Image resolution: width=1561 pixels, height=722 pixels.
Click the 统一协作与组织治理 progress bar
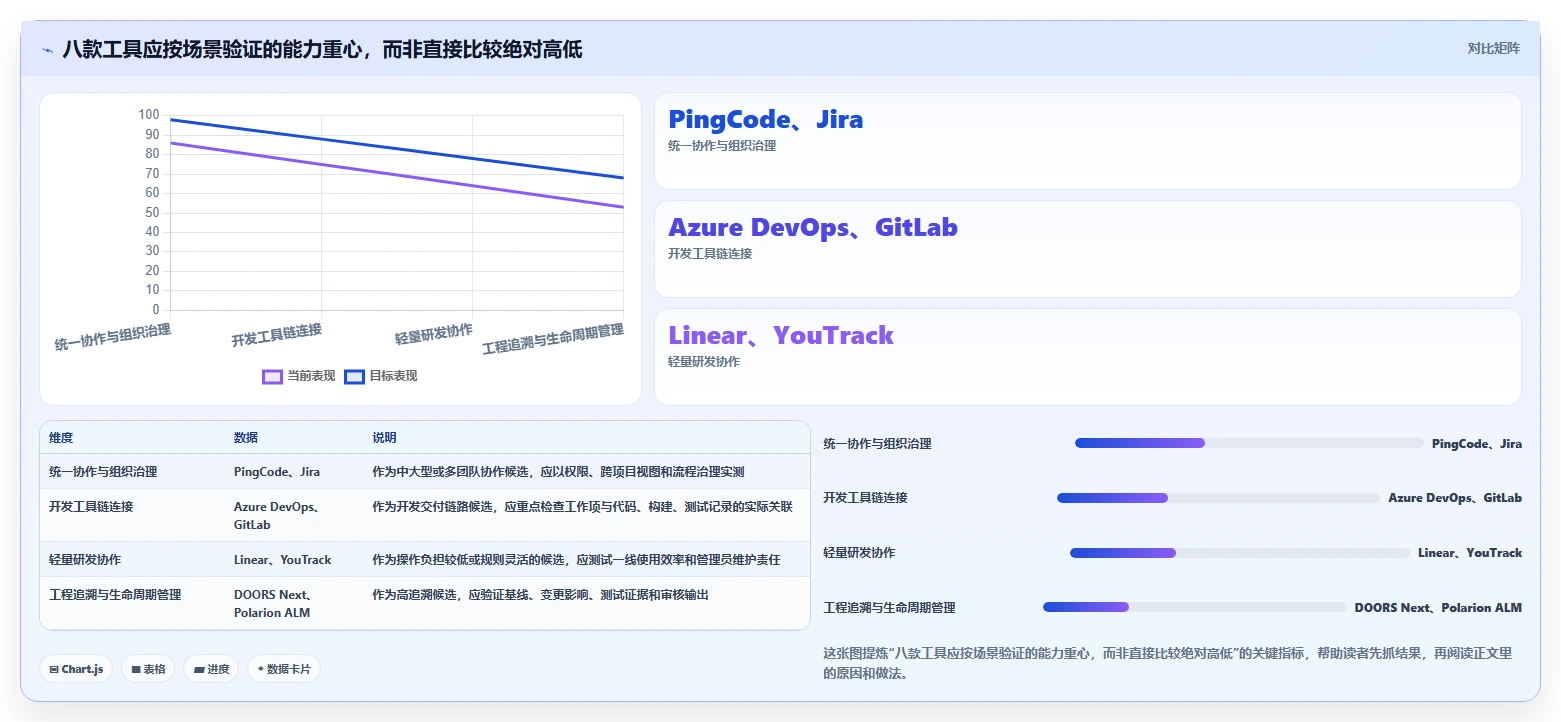tap(1249, 443)
